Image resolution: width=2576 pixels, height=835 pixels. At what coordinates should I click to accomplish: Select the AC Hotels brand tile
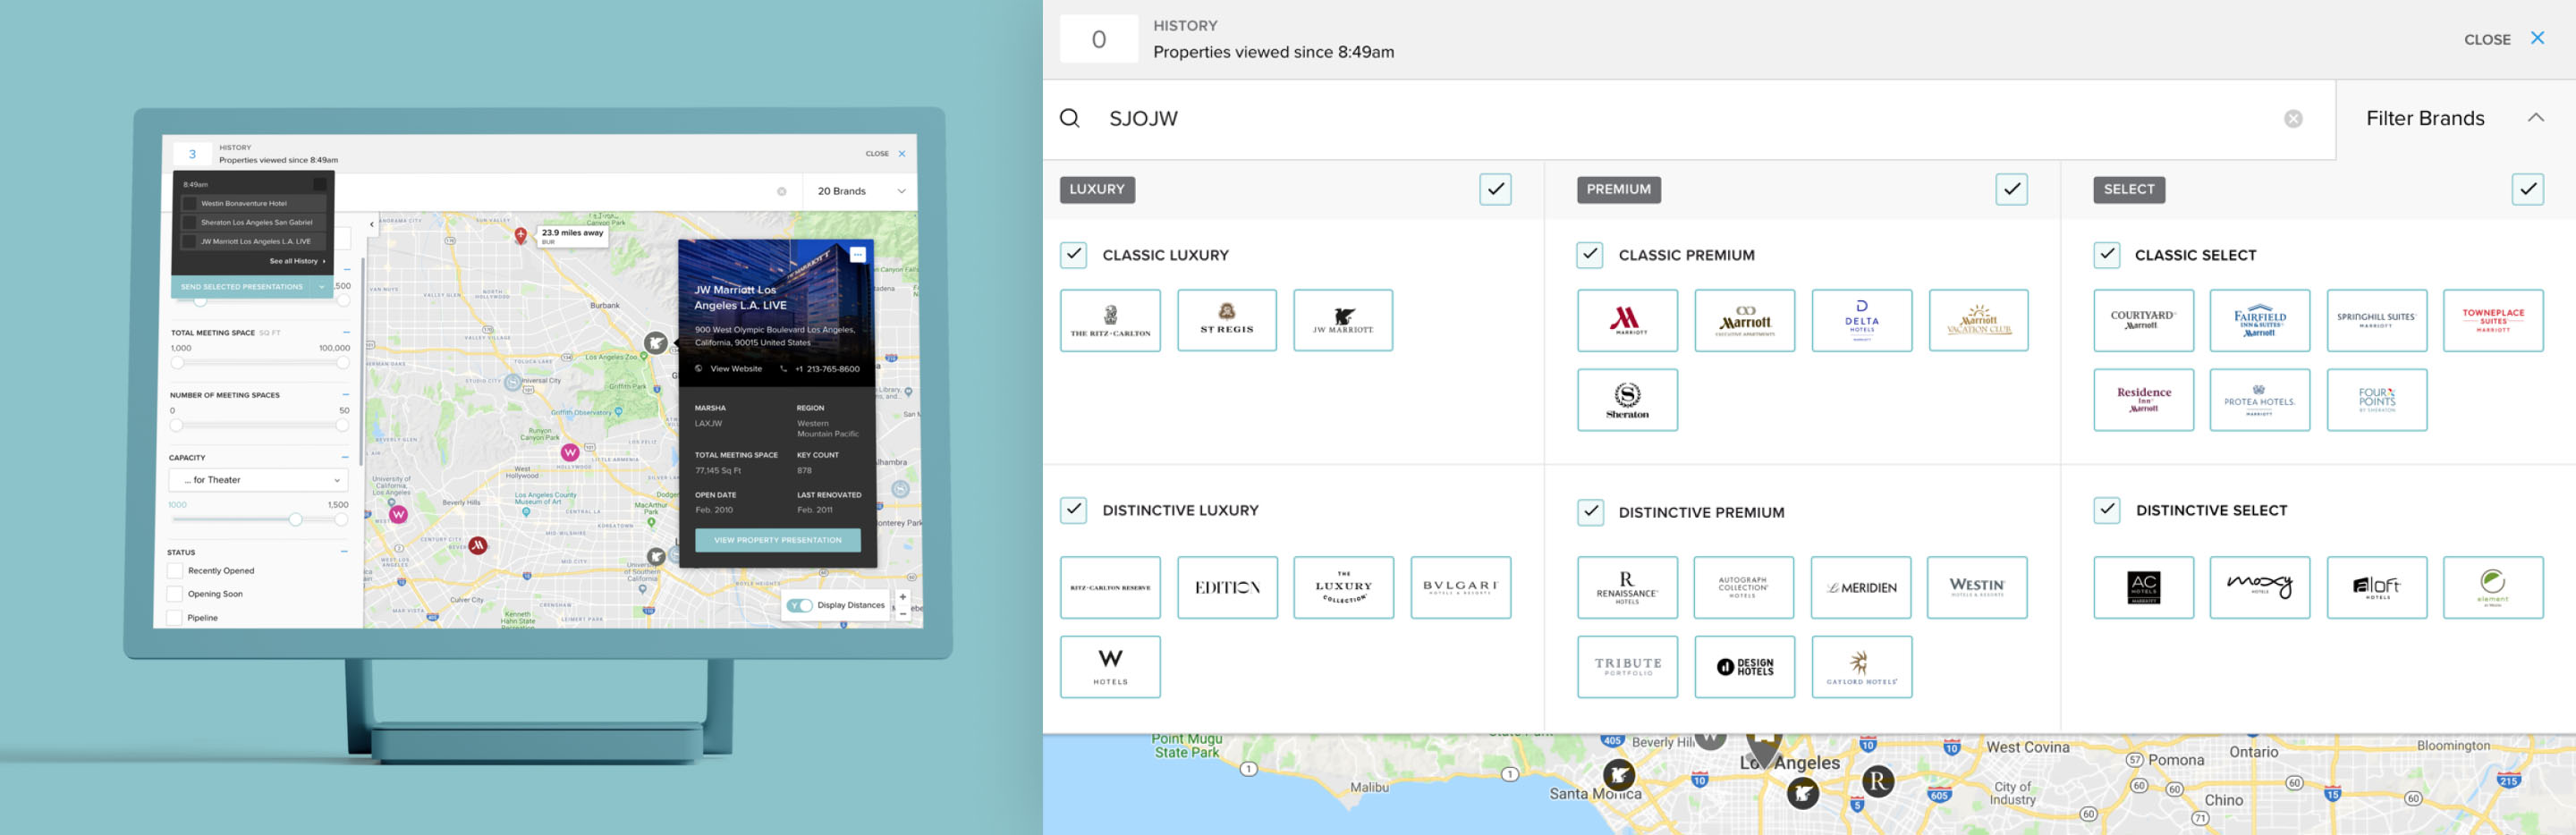click(x=2143, y=588)
